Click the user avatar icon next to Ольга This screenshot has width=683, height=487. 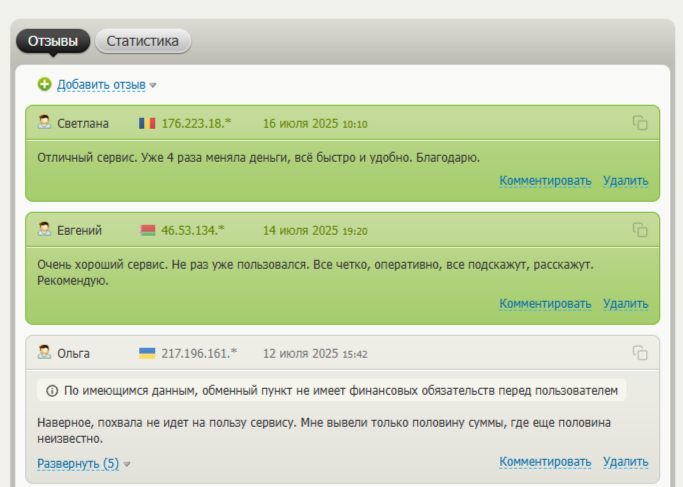pos(44,352)
